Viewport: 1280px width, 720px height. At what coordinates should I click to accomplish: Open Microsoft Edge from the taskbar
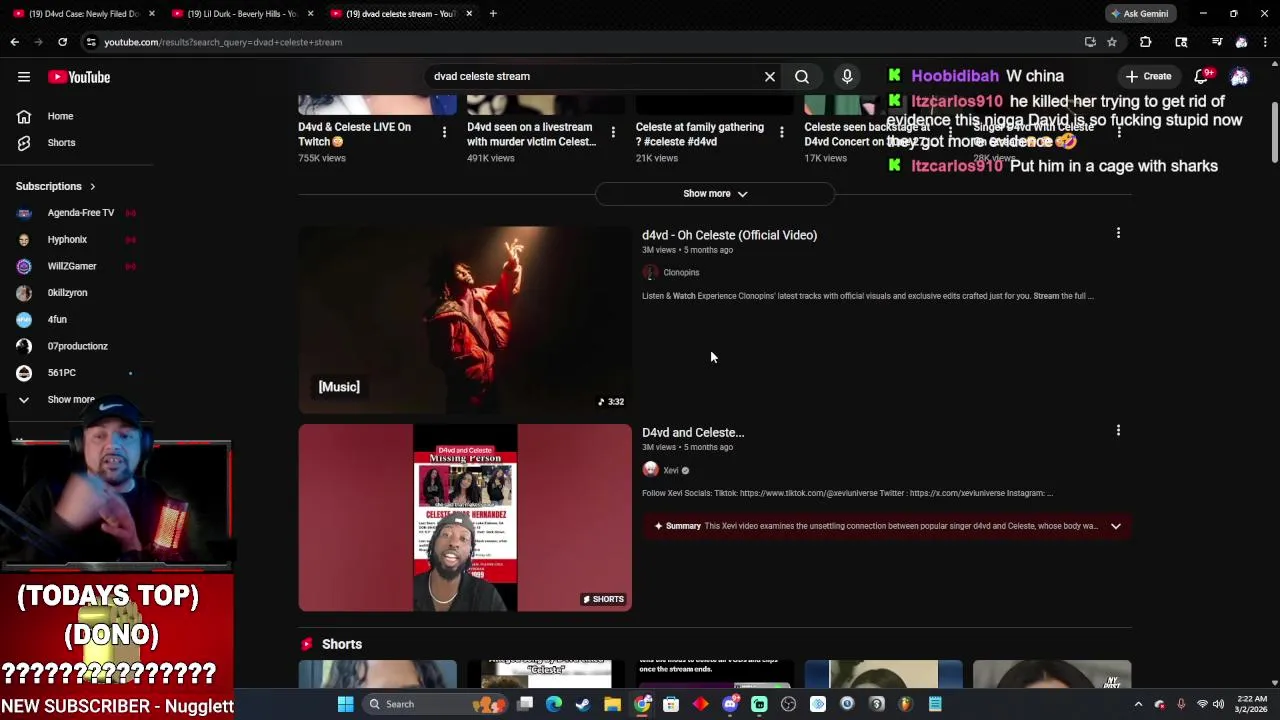point(554,704)
